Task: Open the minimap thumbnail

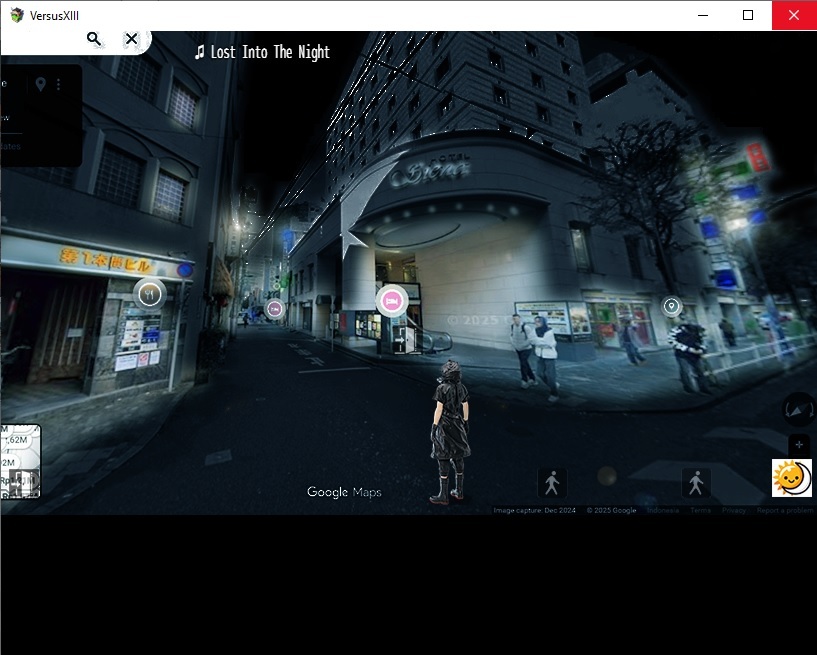Action: click(20, 461)
